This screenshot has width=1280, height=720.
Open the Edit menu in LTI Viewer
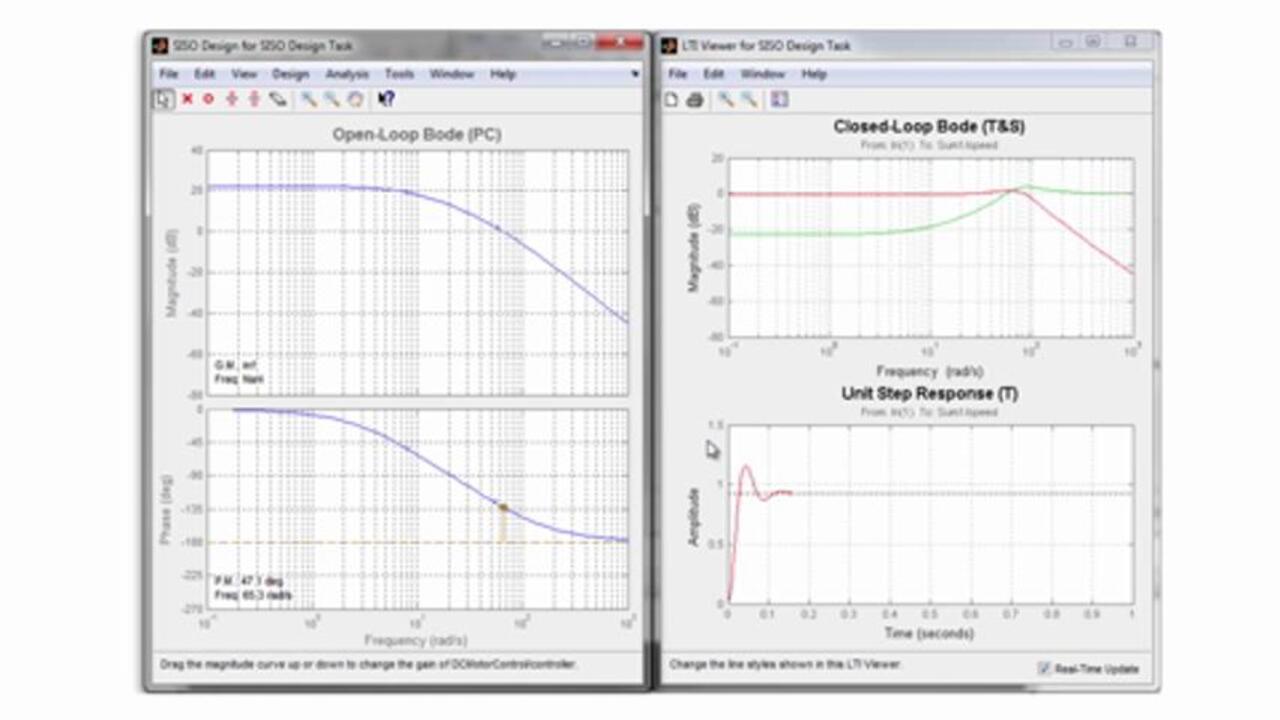coord(713,74)
